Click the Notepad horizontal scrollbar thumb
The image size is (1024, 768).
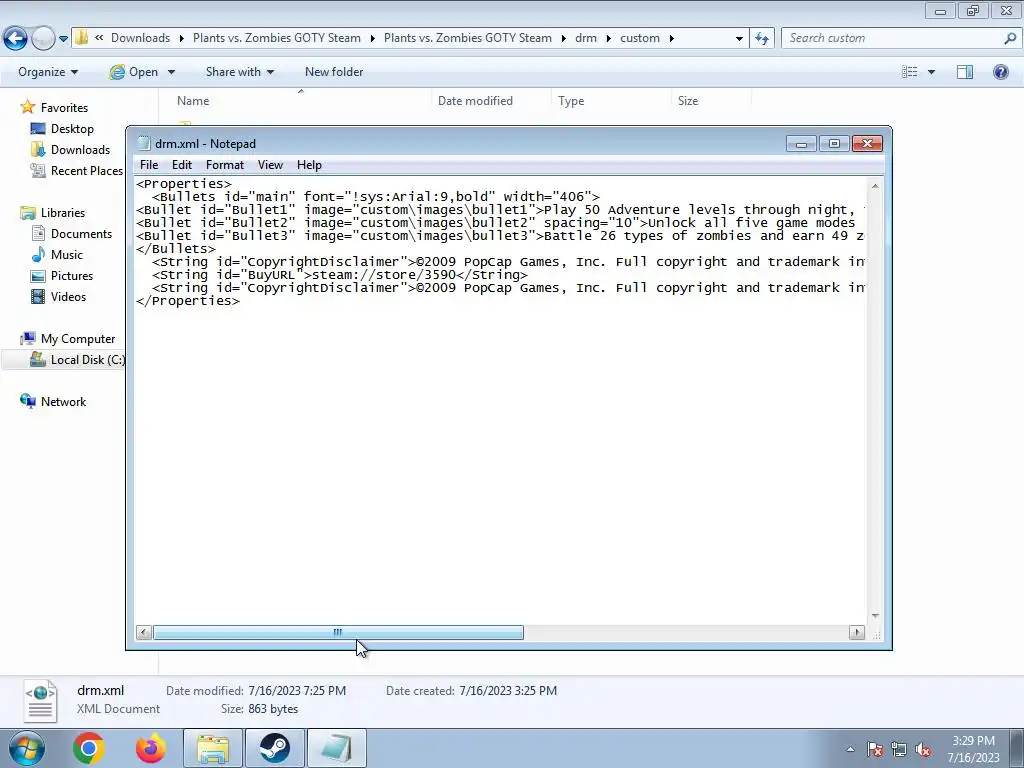coord(338,632)
